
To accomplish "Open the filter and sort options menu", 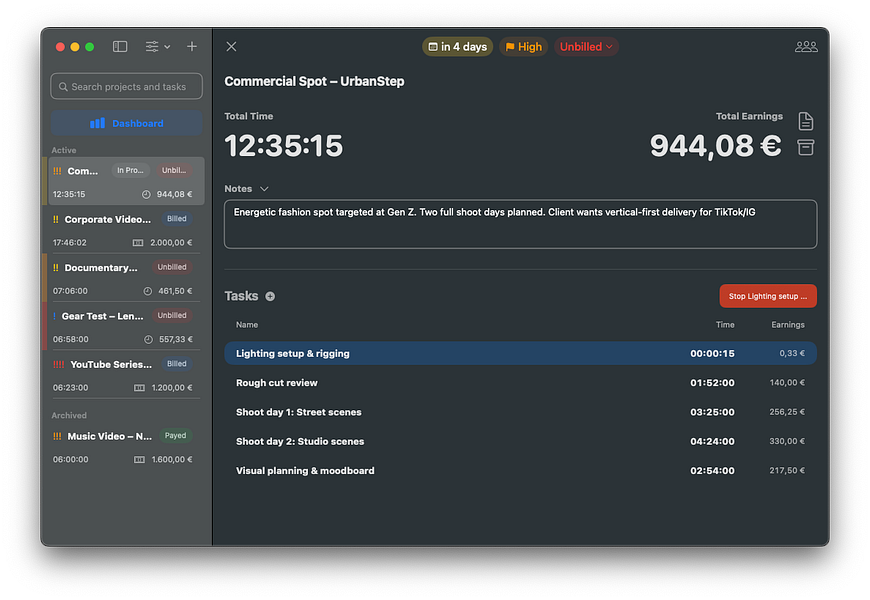I will pos(158,47).
